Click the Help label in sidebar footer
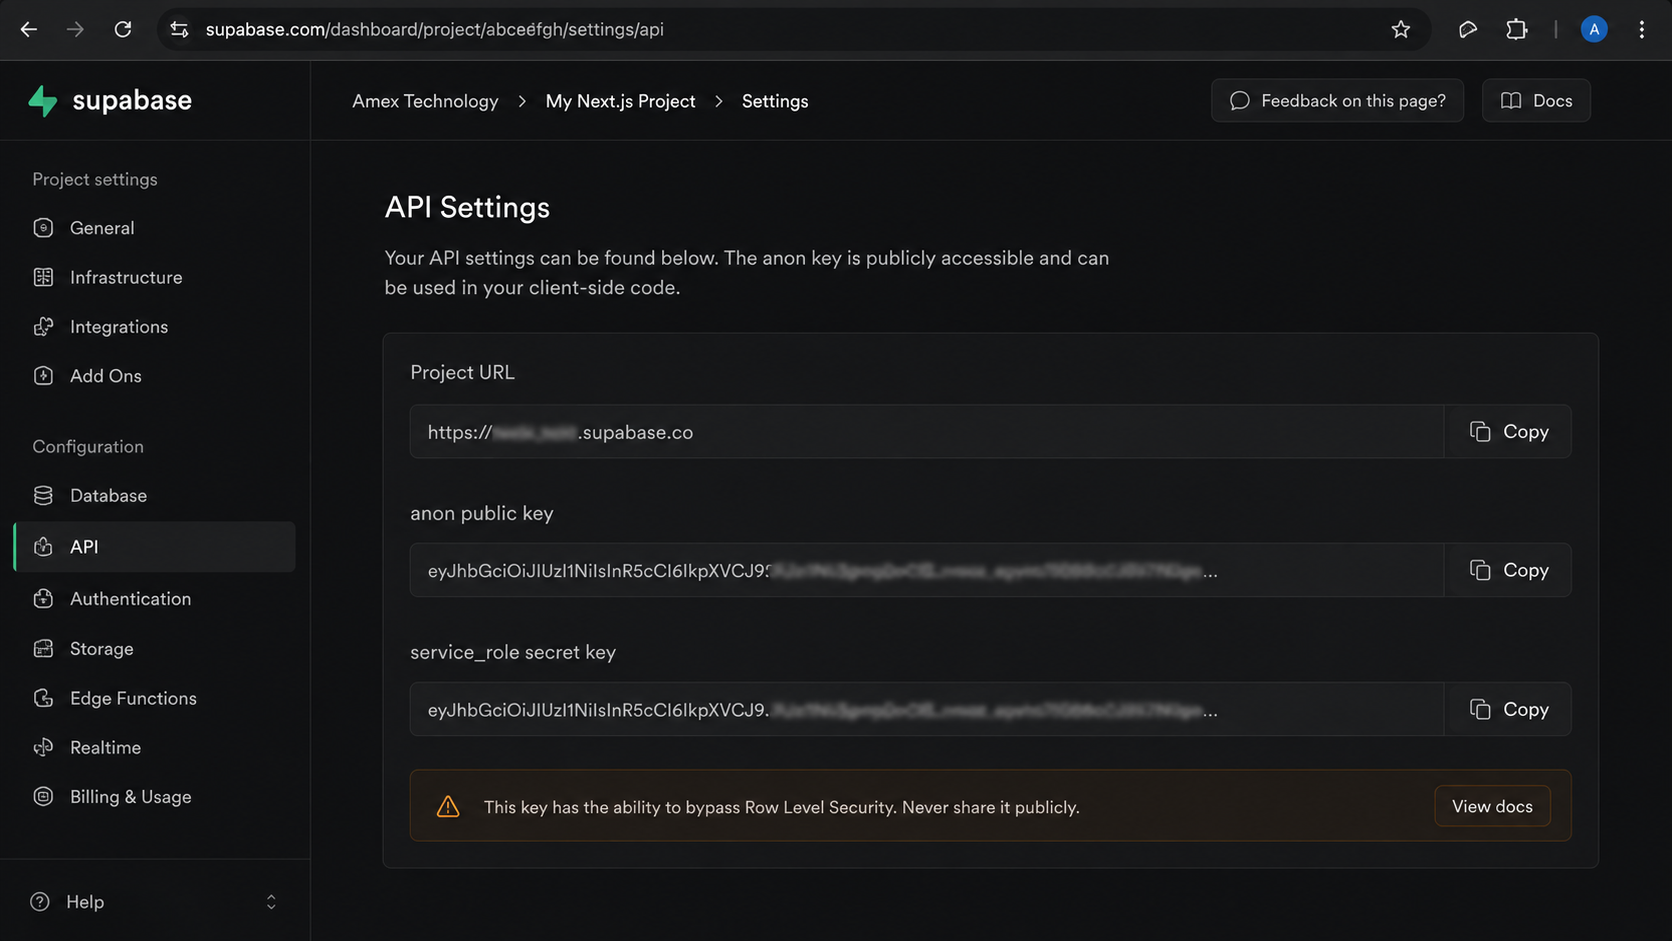 point(85,902)
